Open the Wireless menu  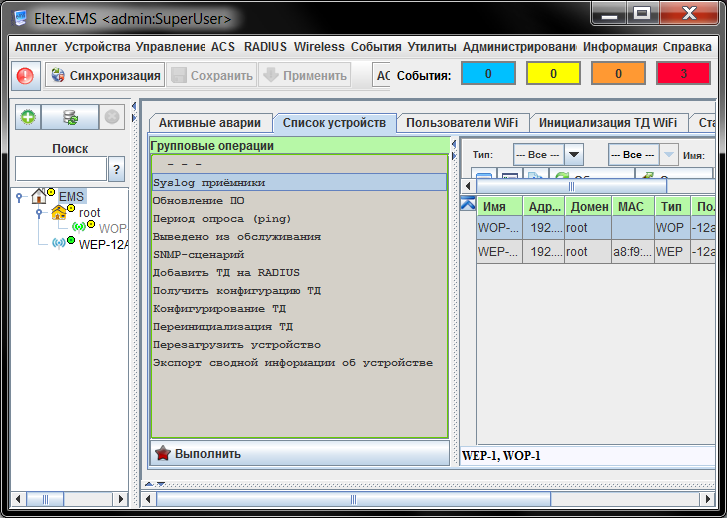click(x=318, y=47)
